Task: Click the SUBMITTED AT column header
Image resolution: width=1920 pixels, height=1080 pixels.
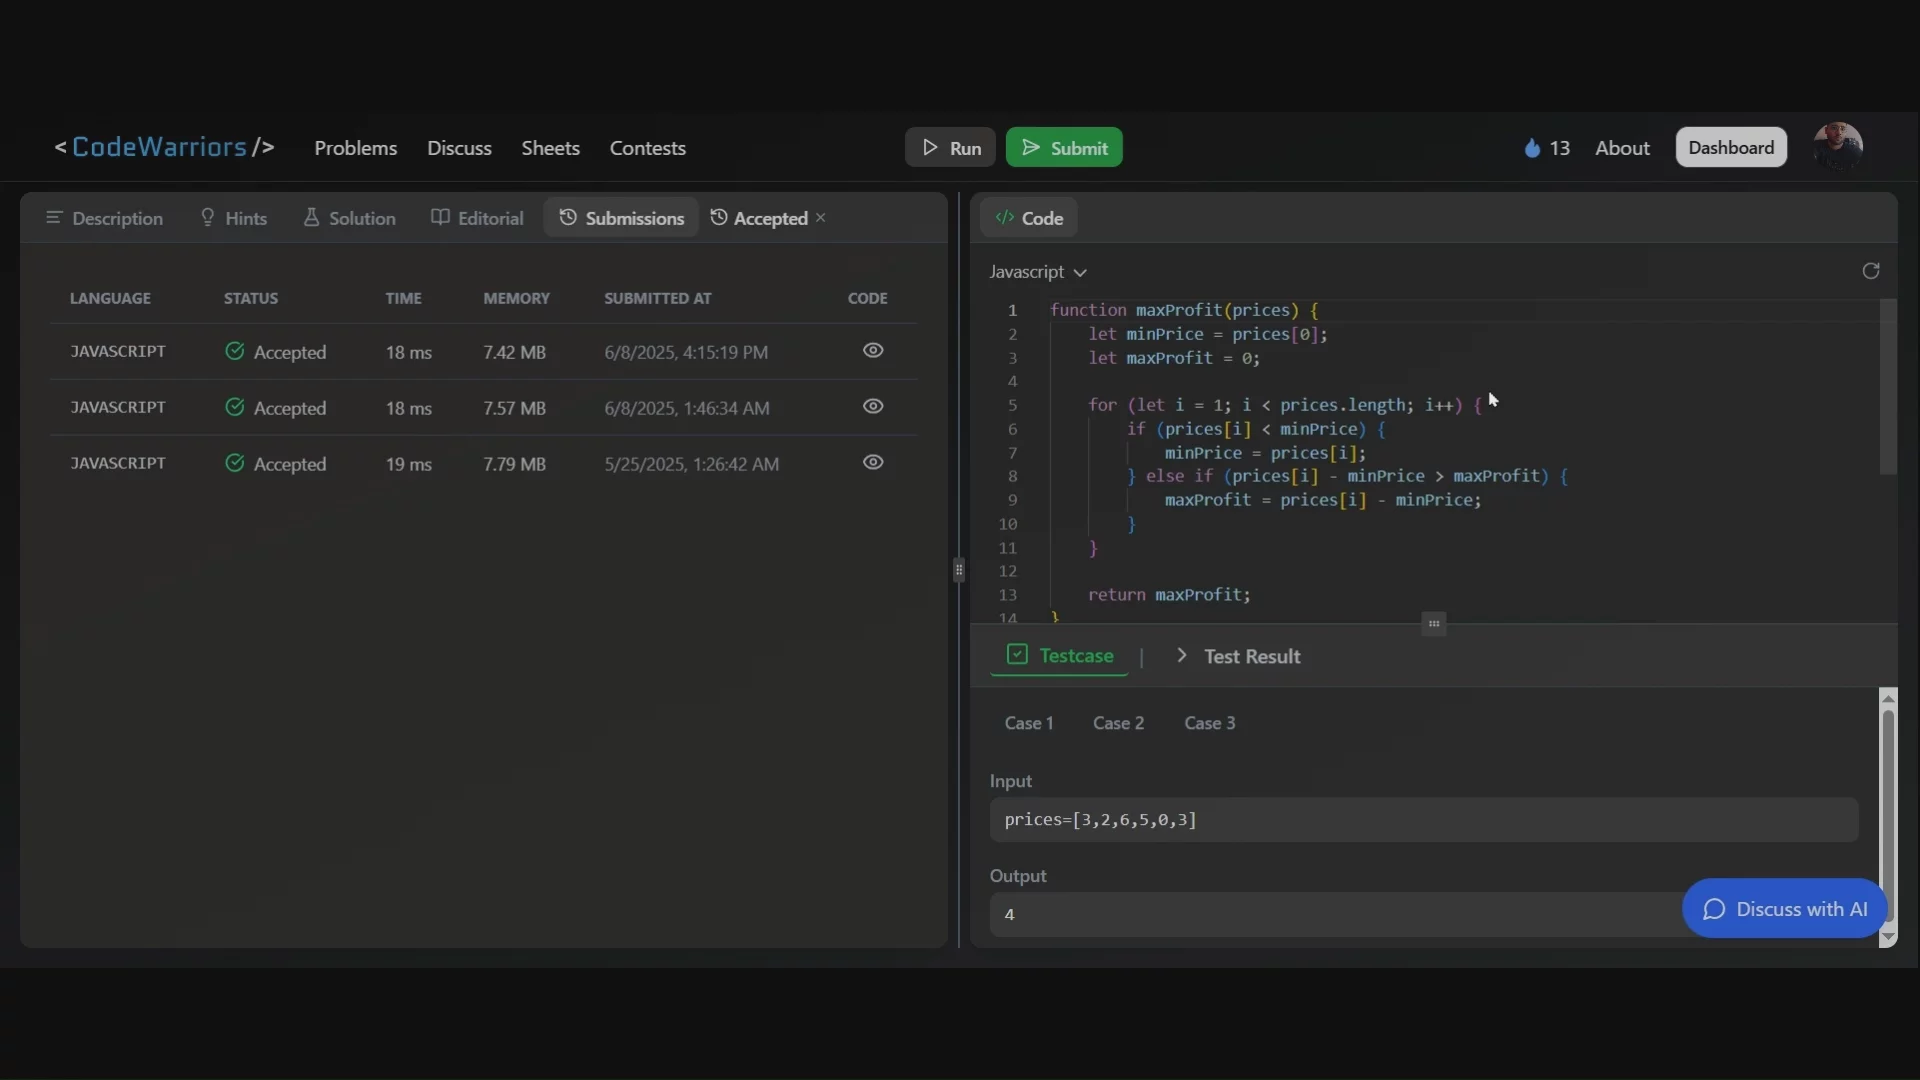Action: (x=657, y=298)
